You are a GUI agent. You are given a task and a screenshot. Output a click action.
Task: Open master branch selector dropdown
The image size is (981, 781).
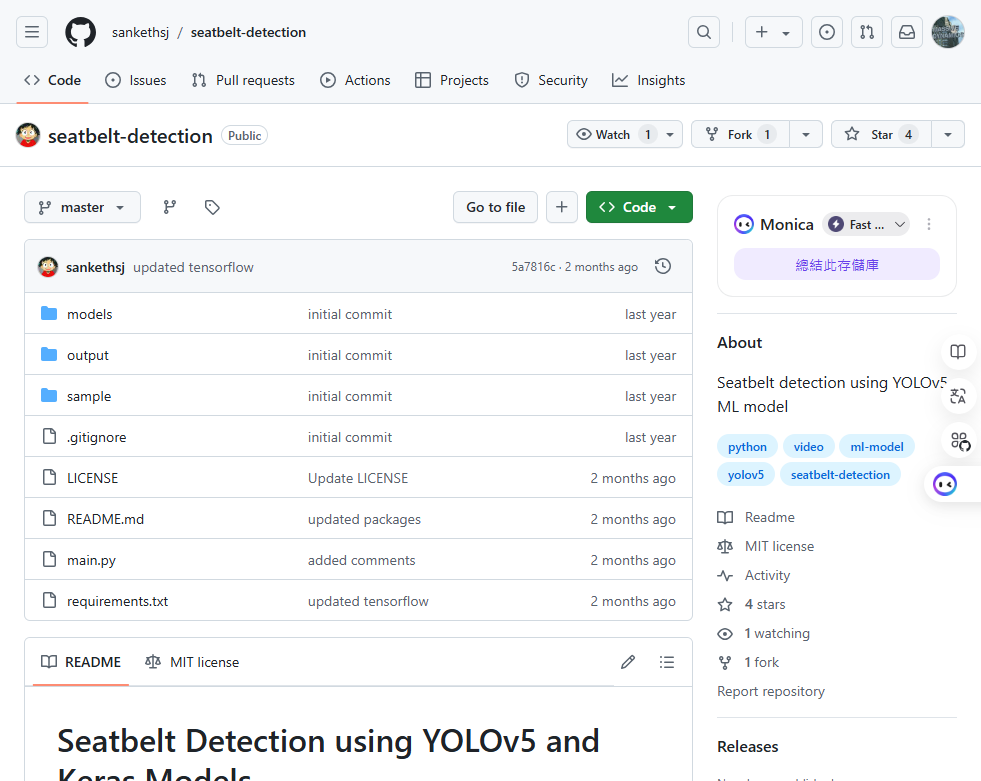click(x=82, y=207)
